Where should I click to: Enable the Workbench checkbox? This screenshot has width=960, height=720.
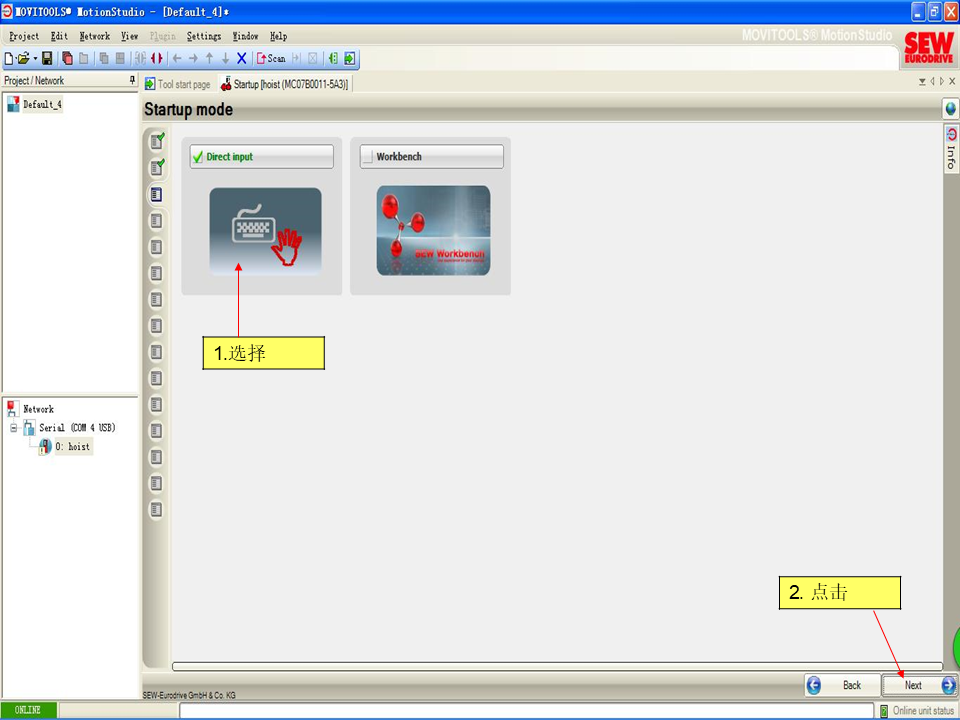(367, 157)
